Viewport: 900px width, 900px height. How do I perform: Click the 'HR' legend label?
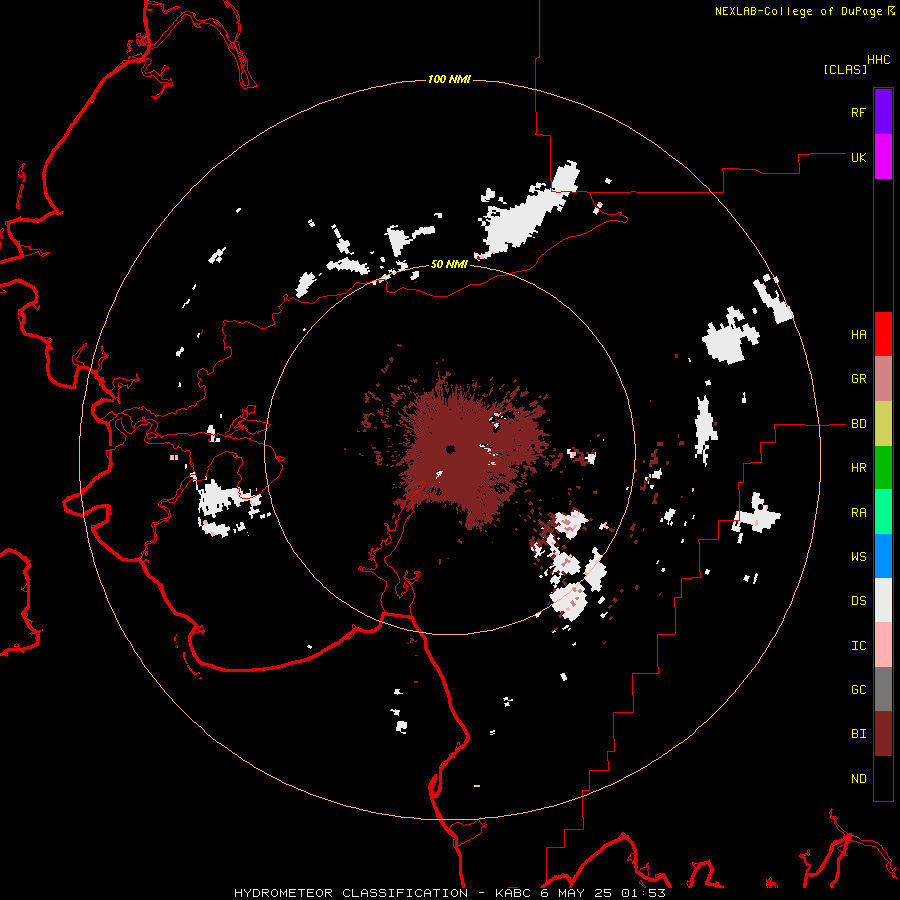click(x=858, y=468)
